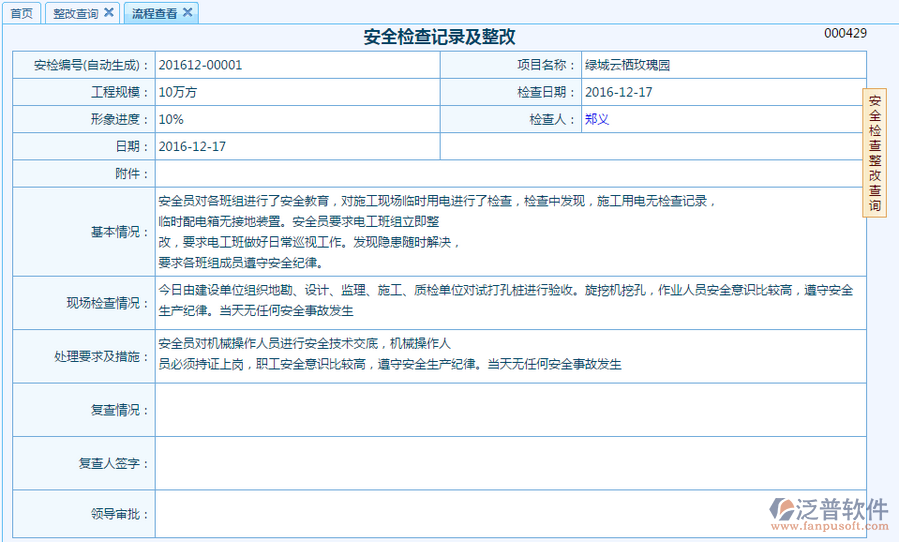Select the 项目名称 field 绿城云栖玫瑰园
Viewport: 899px width, 542px height.
coord(627,65)
